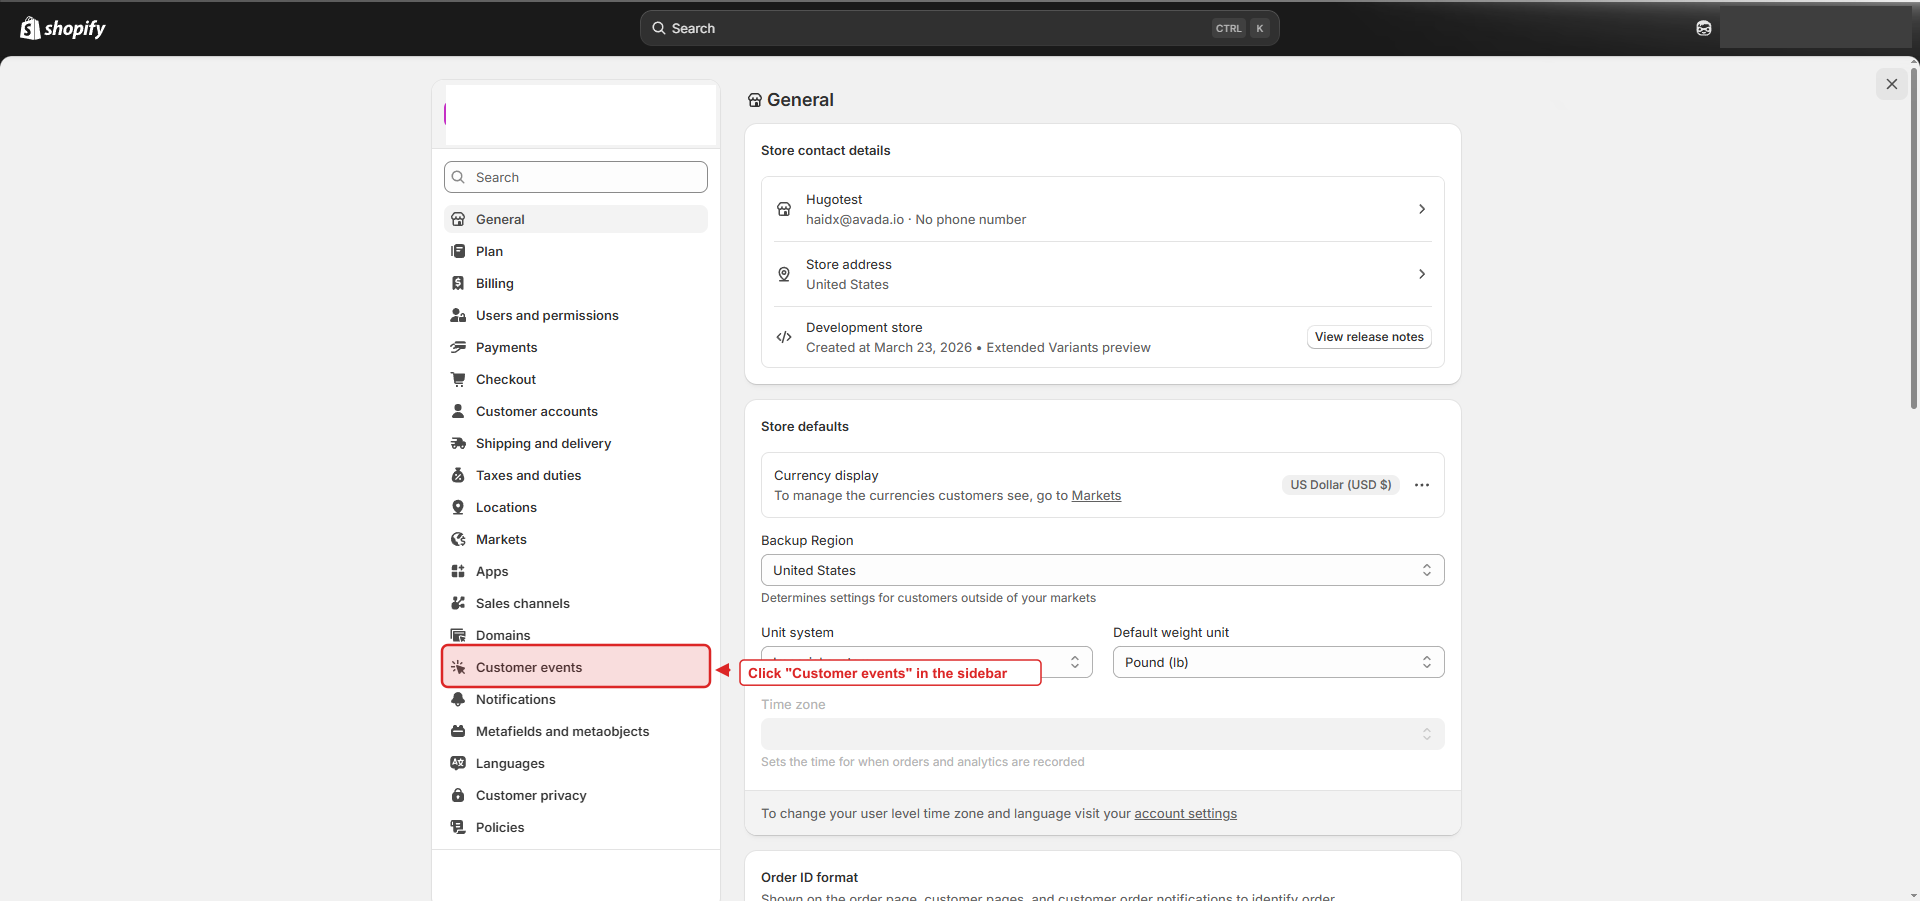Click the Plan icon in sidebar
The image size is (1920, 901).
click(458, 251)
